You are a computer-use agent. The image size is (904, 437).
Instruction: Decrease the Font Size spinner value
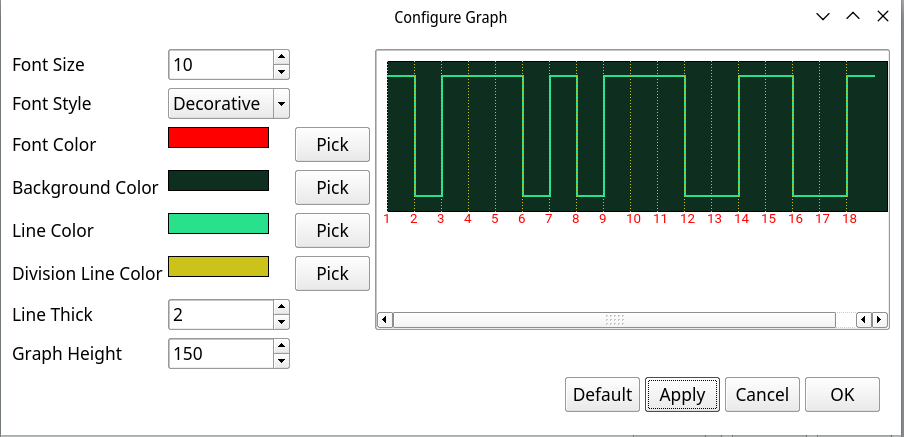pos(281,72)
